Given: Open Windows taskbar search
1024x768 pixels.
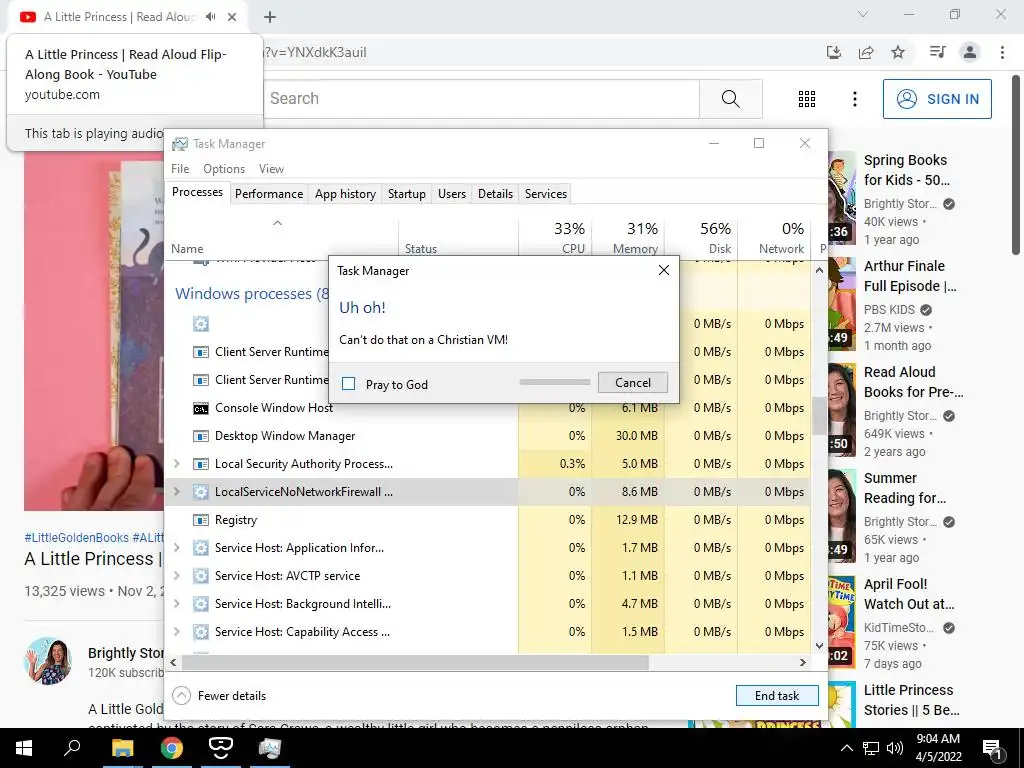Looking at the screenshot, I should click(72, 747).
